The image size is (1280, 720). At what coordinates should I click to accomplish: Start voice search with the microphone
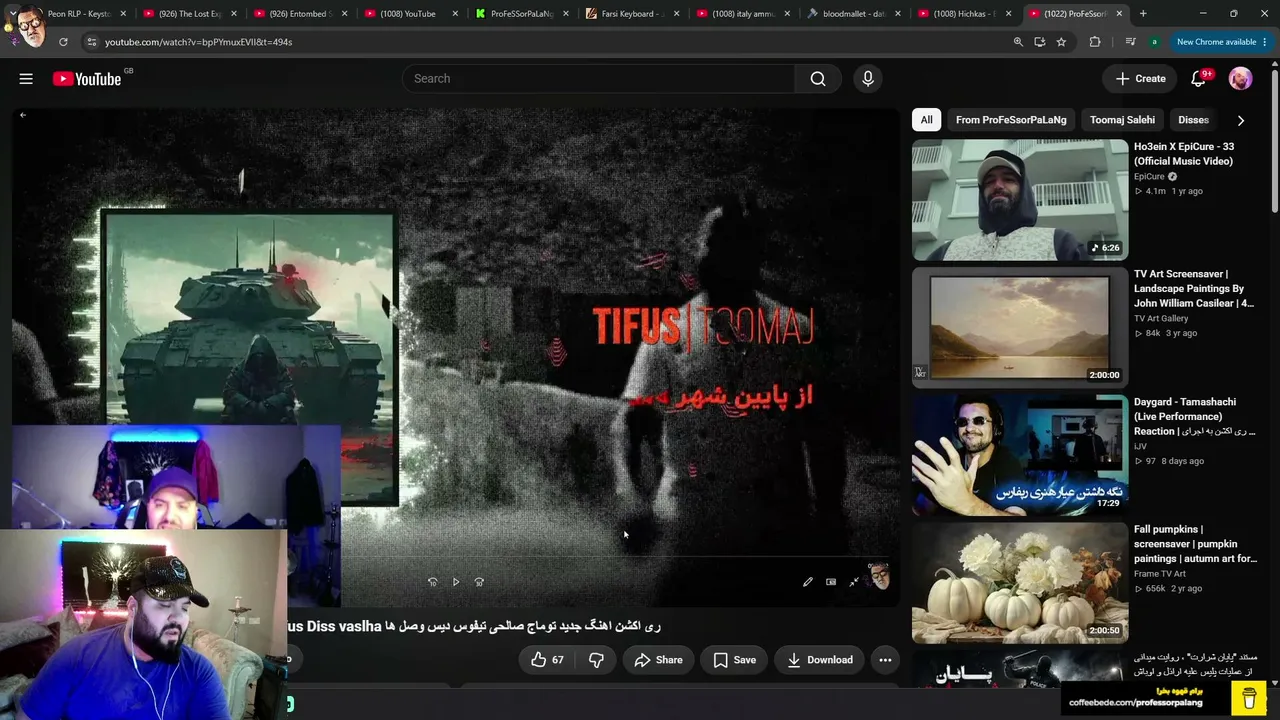(x=868, y=79)
